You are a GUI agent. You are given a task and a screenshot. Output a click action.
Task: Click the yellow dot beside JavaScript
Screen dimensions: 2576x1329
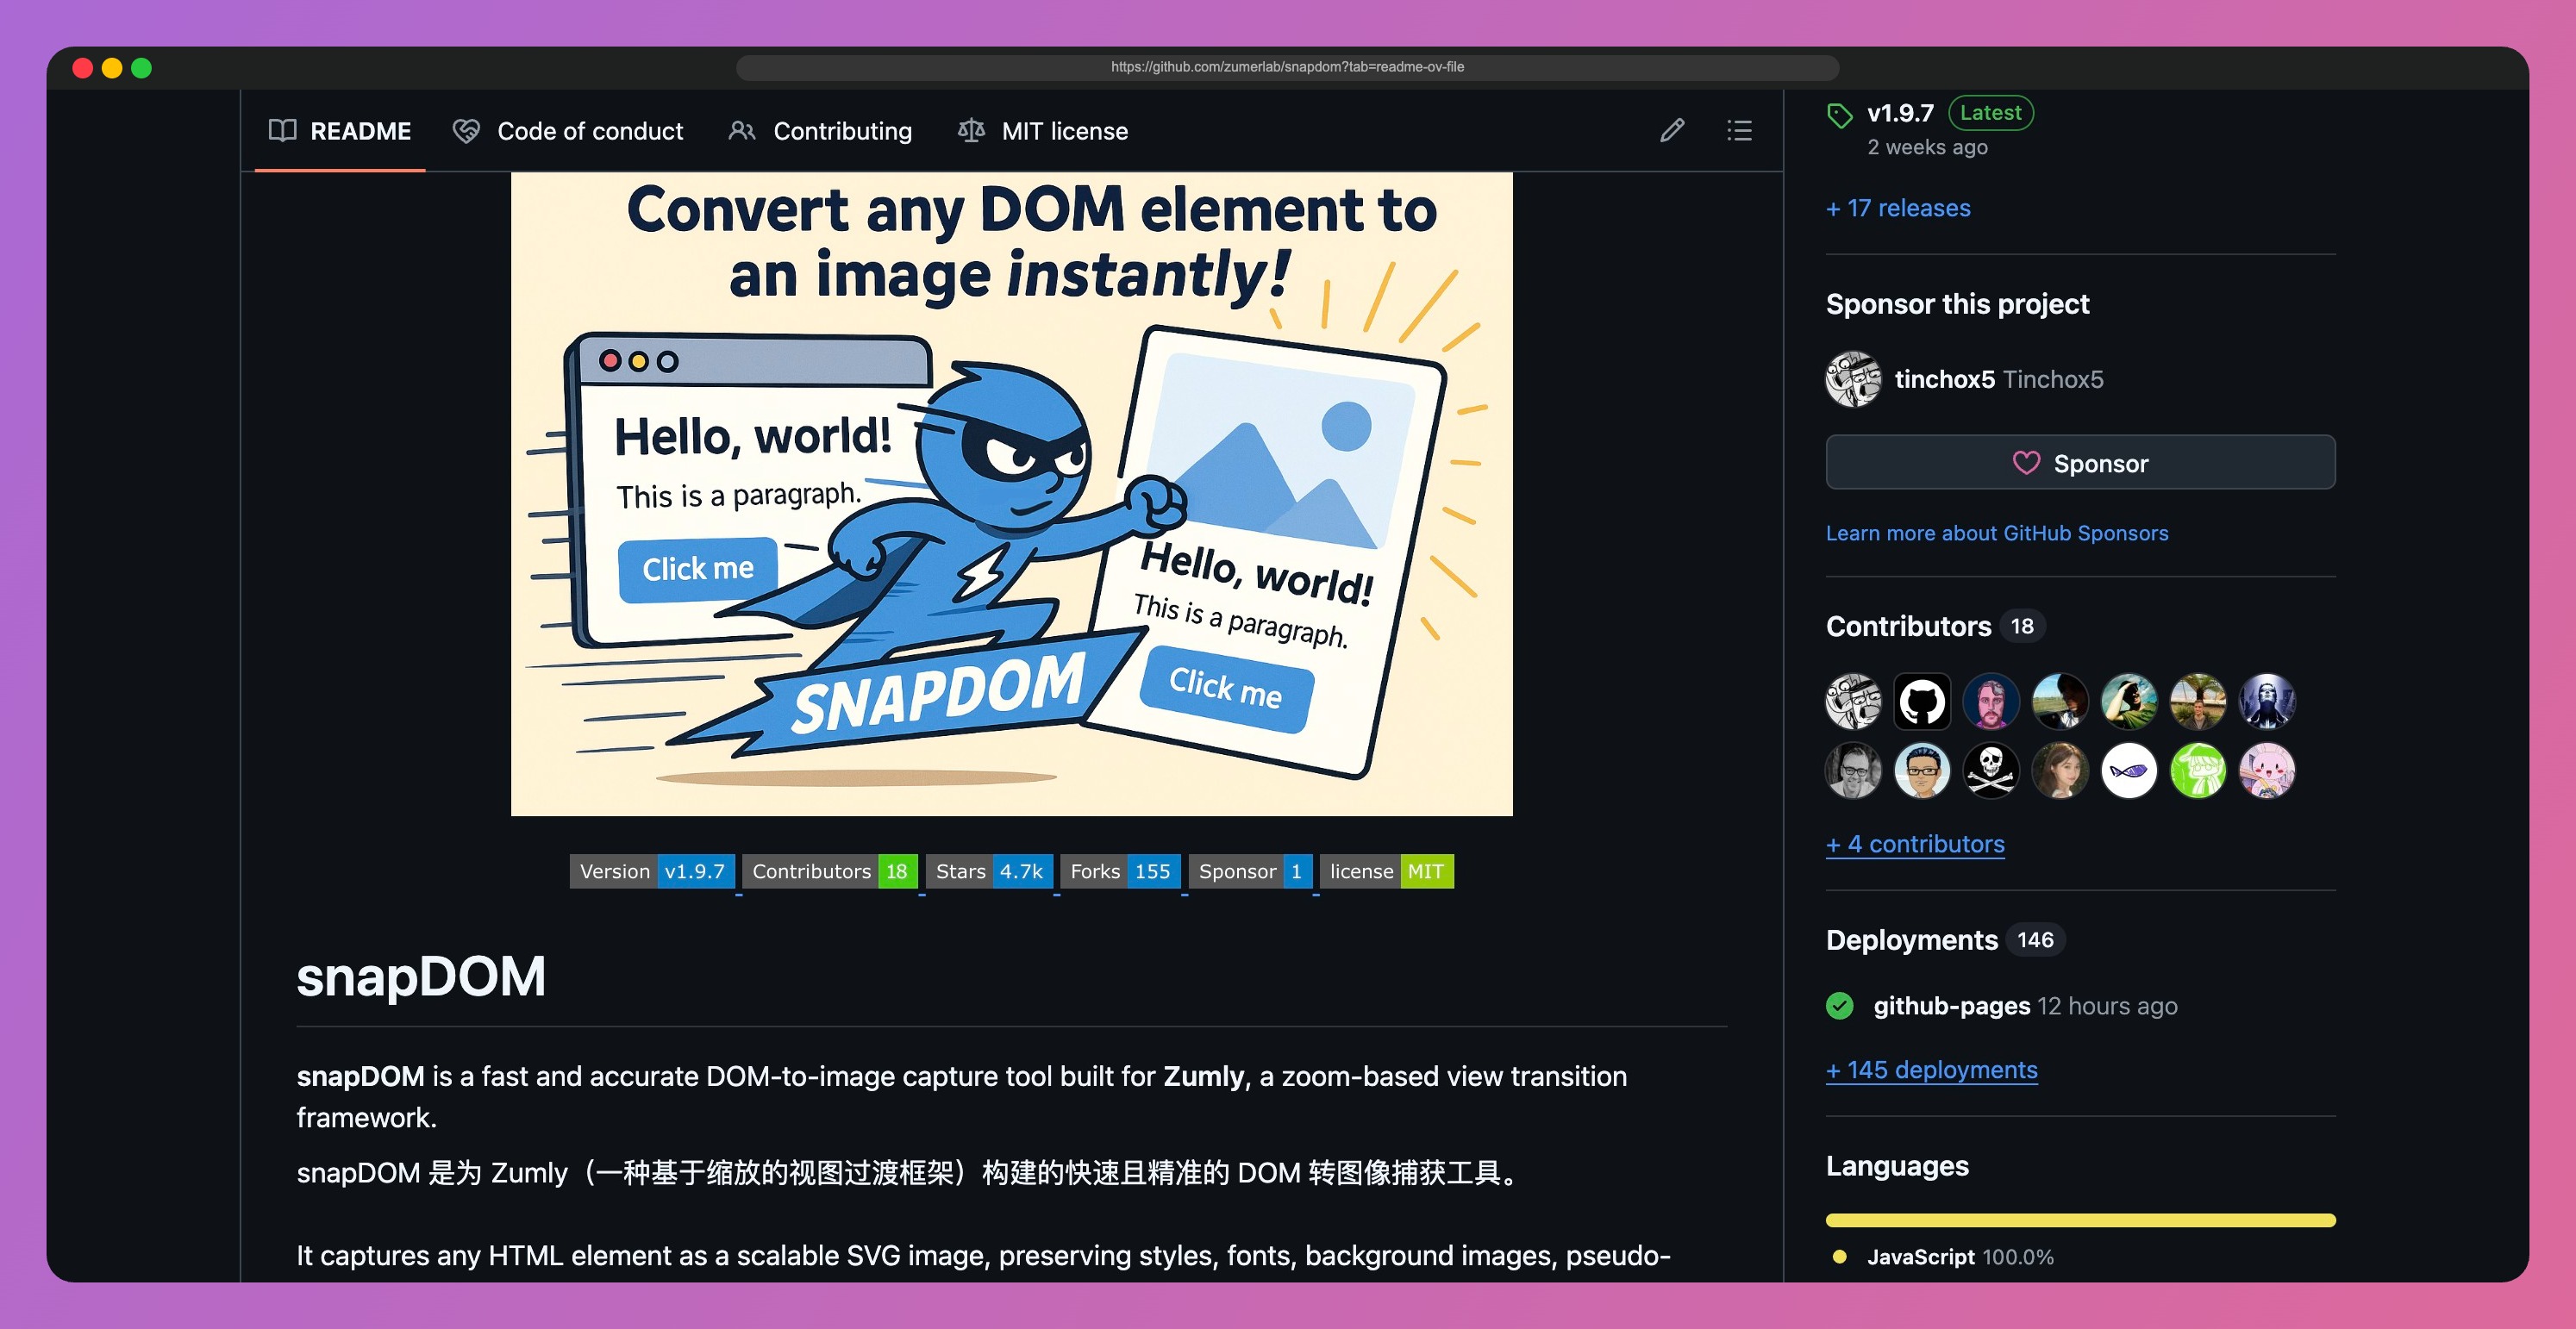(1839, 1257)
